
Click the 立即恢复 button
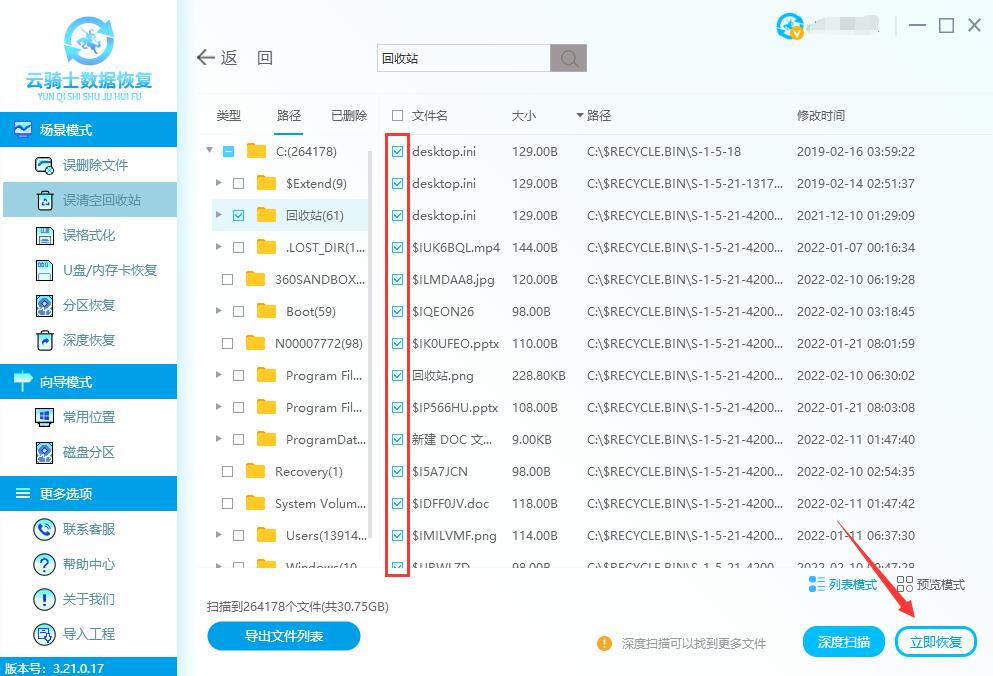point(935,642)
